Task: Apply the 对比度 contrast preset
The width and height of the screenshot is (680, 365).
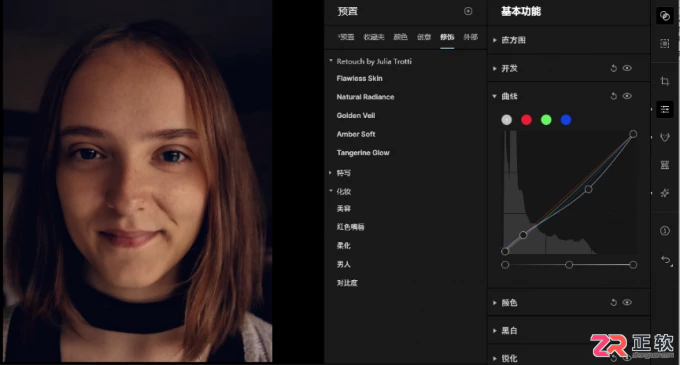Action: click(x=347, y=283)
